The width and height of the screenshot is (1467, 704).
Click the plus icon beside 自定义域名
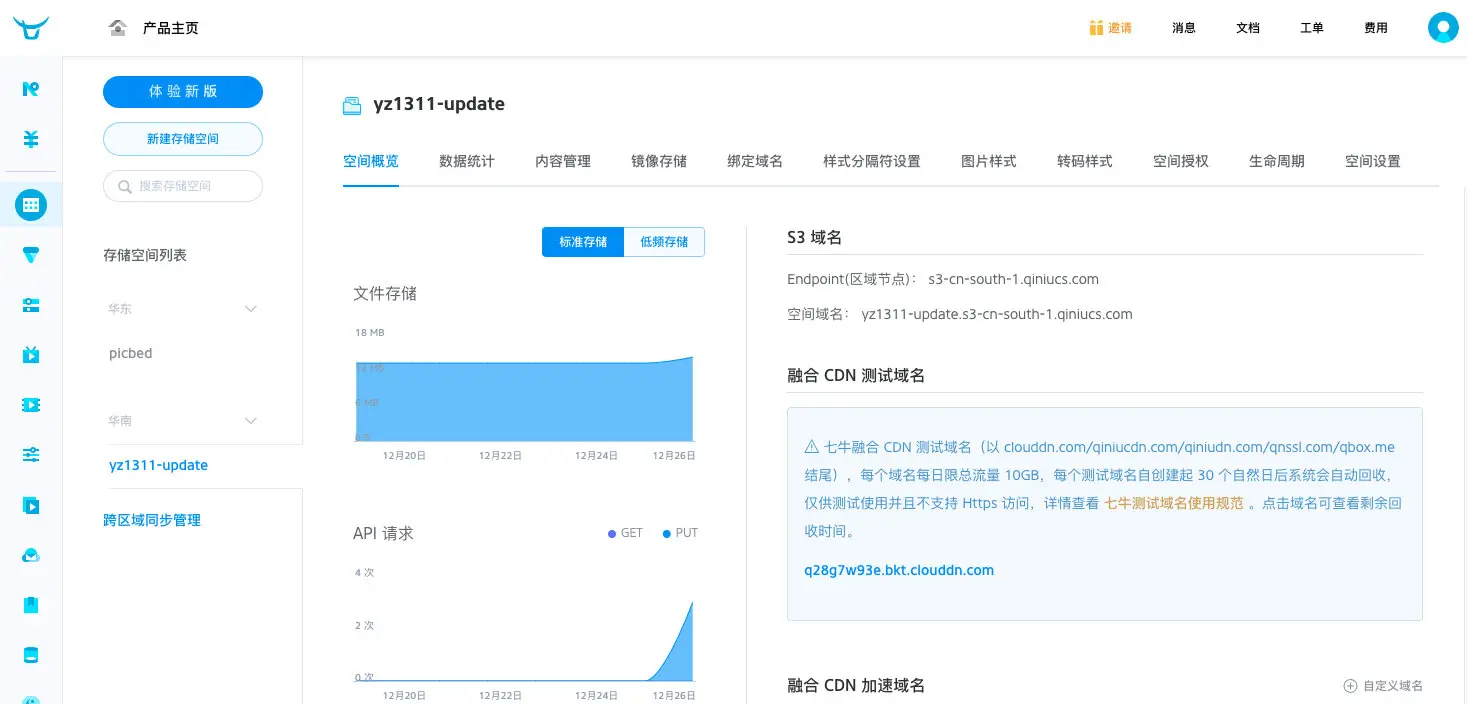tap(1350, 686)
